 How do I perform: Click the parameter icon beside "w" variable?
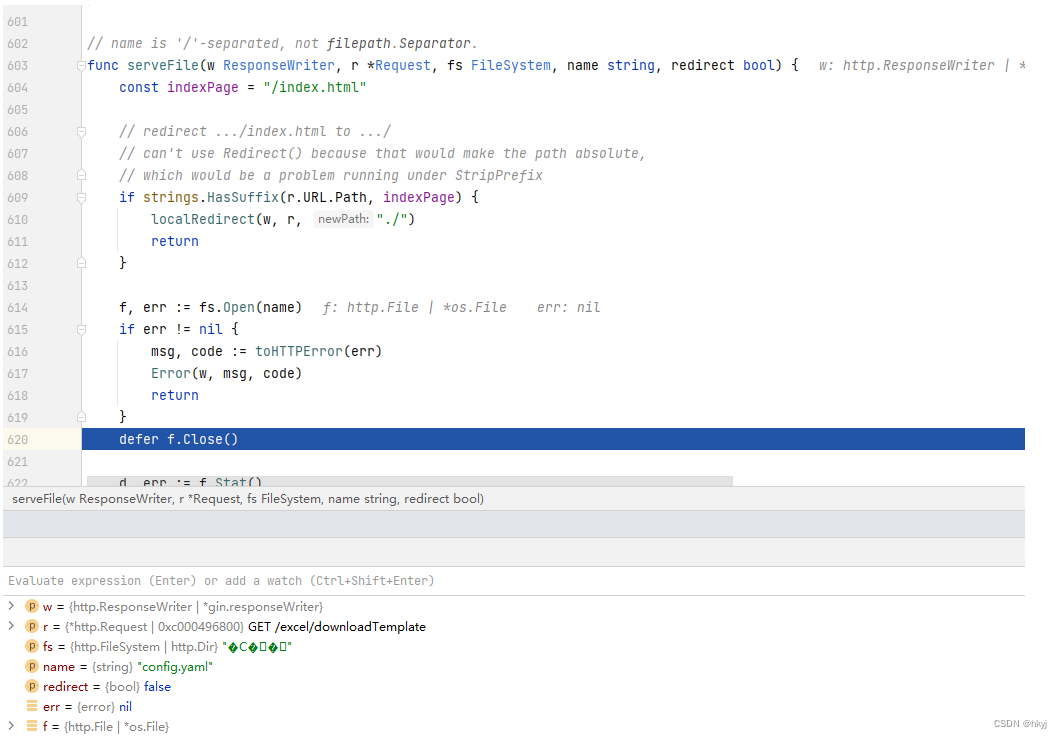[x=31, y=606]
